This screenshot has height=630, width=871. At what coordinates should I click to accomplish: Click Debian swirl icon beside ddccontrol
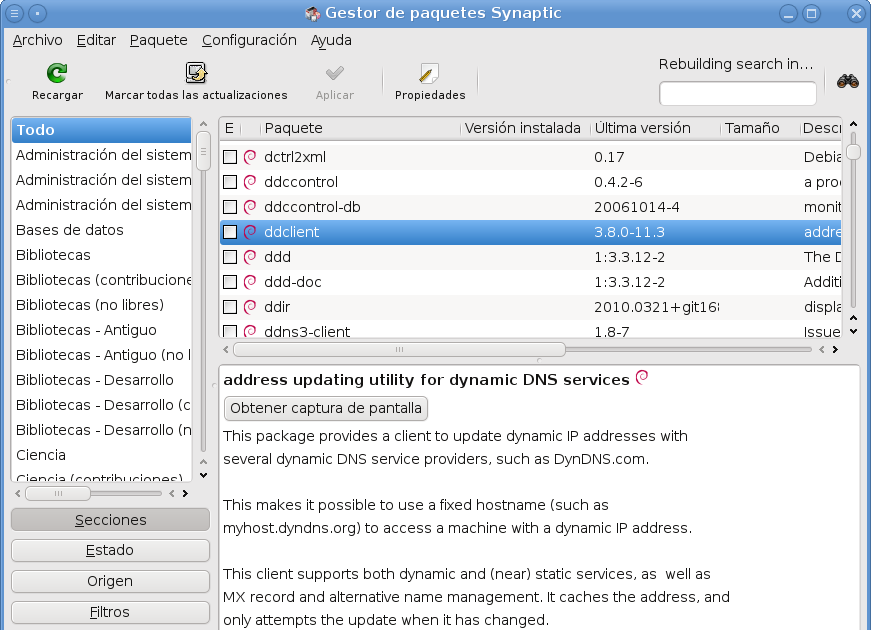250,182
